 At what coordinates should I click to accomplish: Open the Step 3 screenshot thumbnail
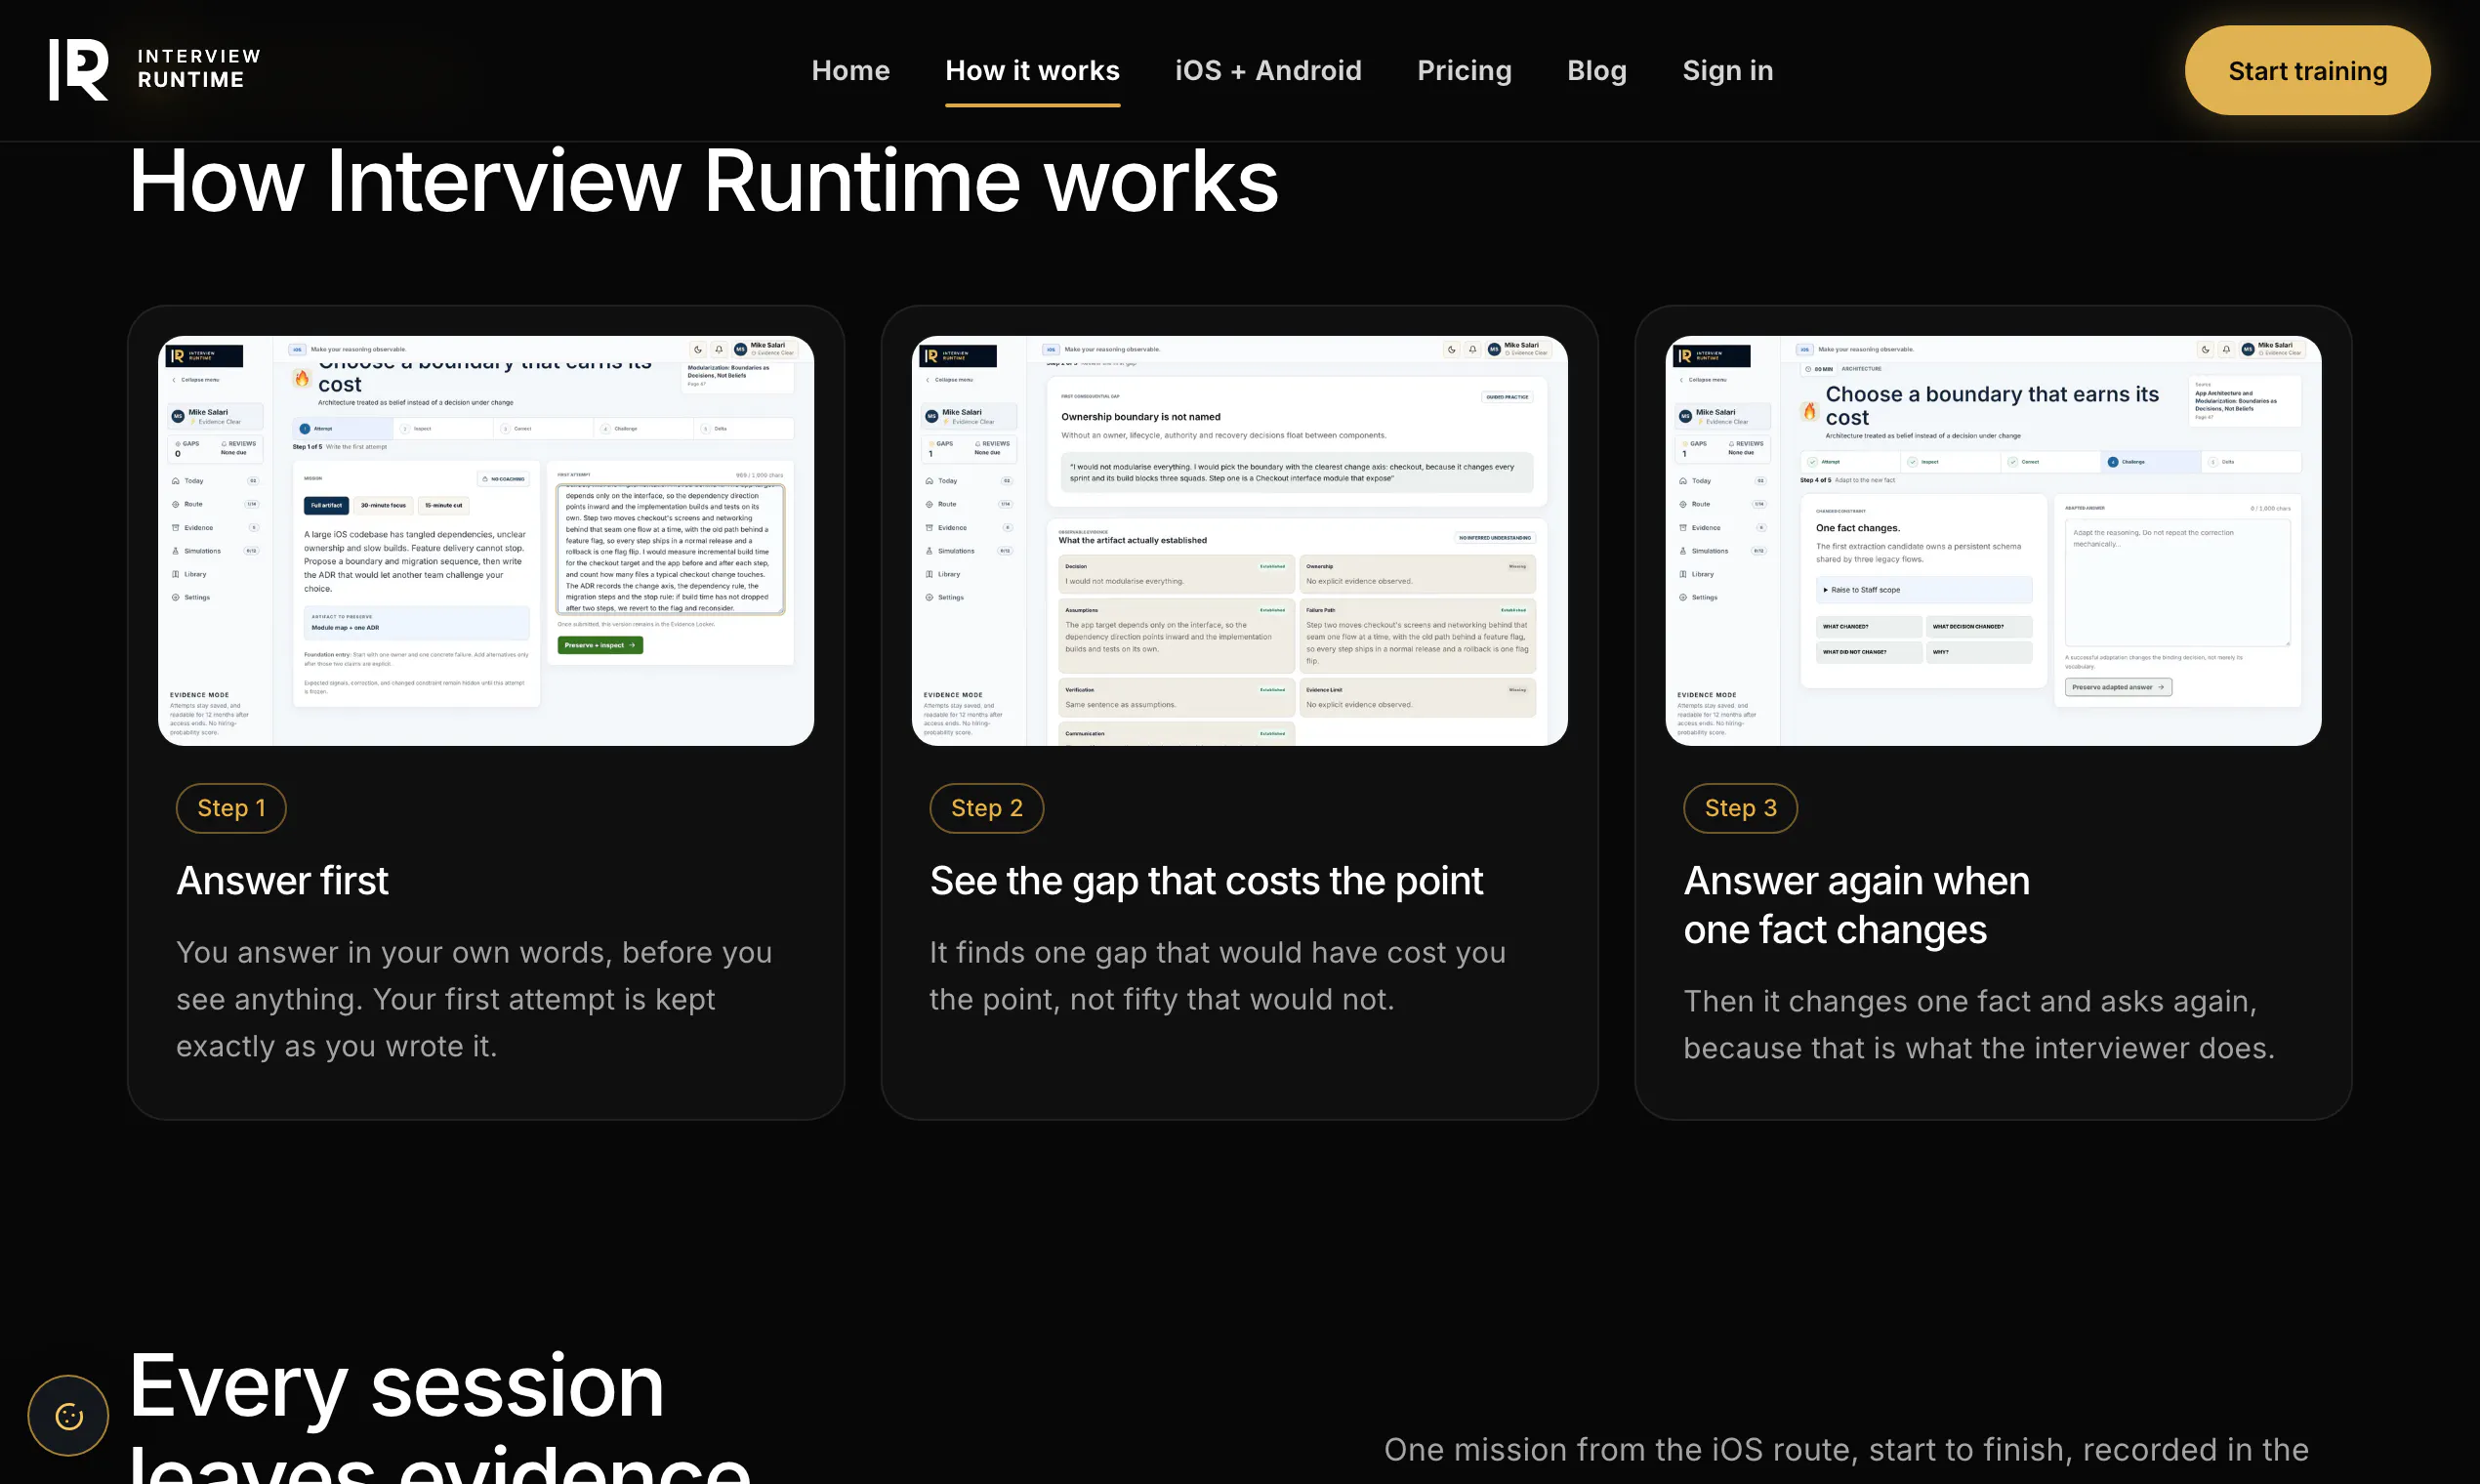tap(1993, 540)
